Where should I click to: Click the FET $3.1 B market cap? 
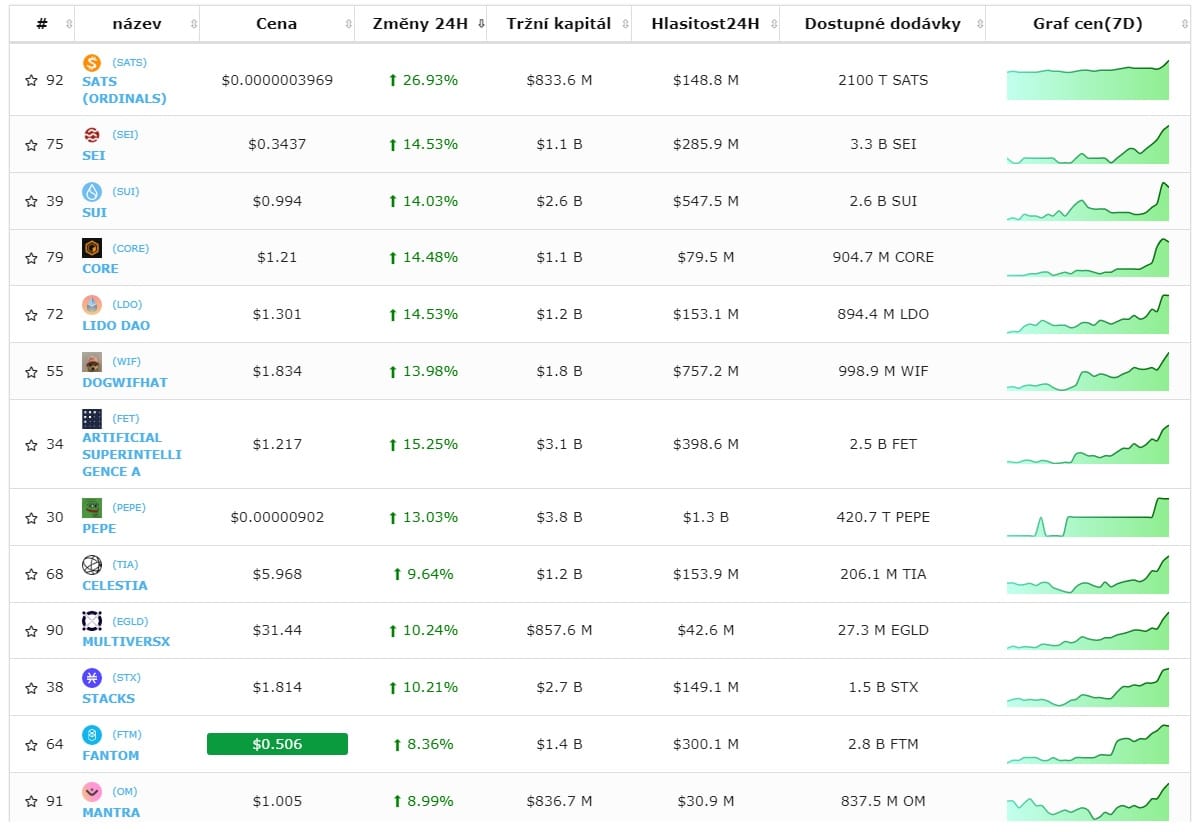pos(559,444)
